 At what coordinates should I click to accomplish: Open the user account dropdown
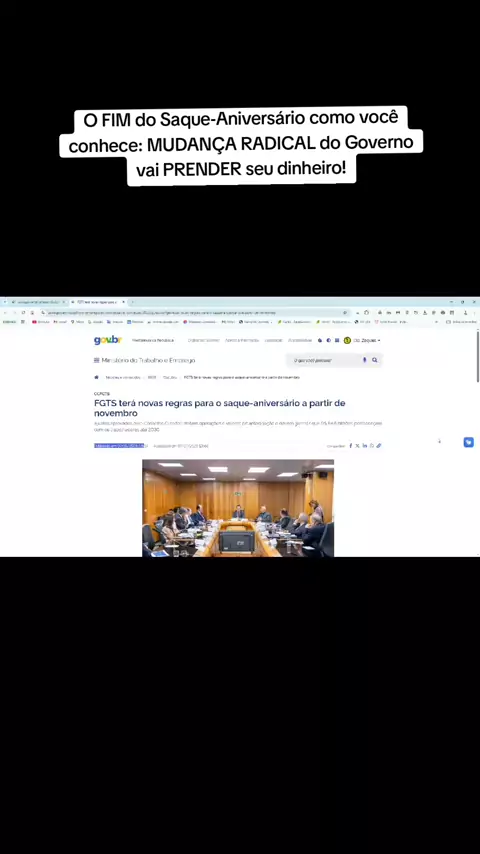click(x=366, y=340)
